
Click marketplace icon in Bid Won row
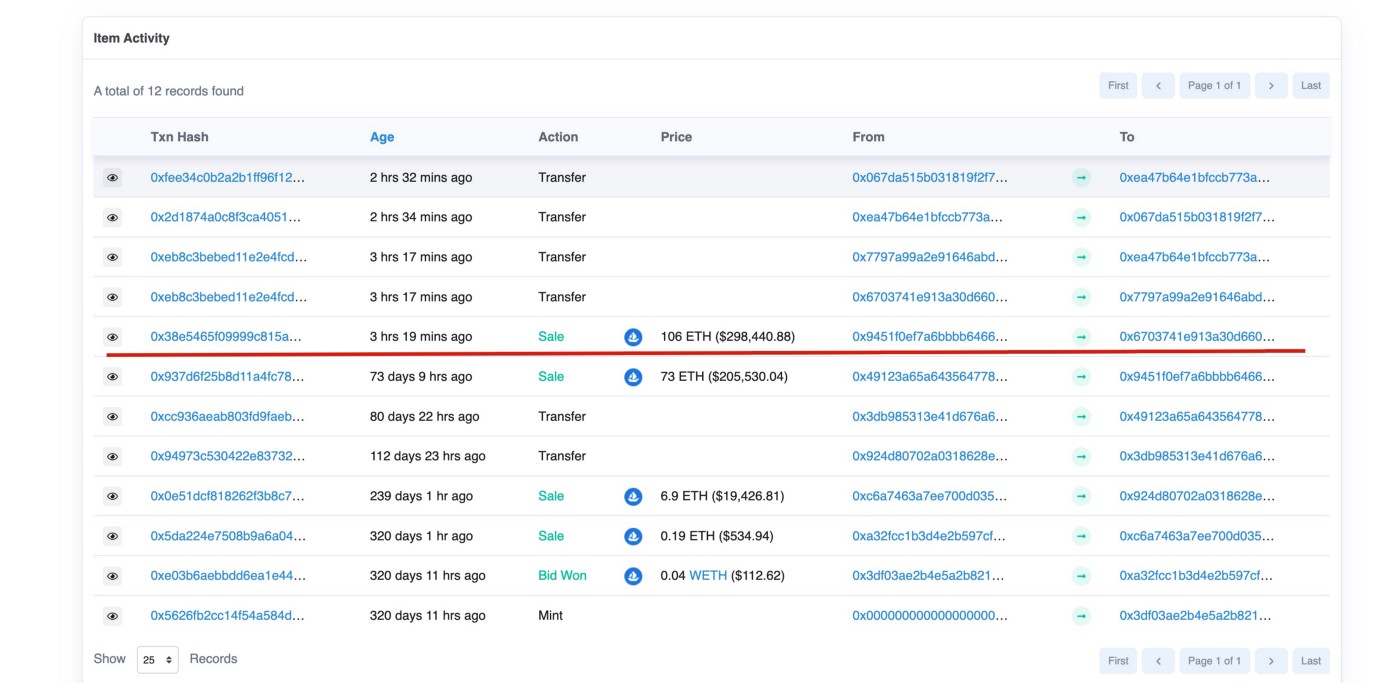633,576
